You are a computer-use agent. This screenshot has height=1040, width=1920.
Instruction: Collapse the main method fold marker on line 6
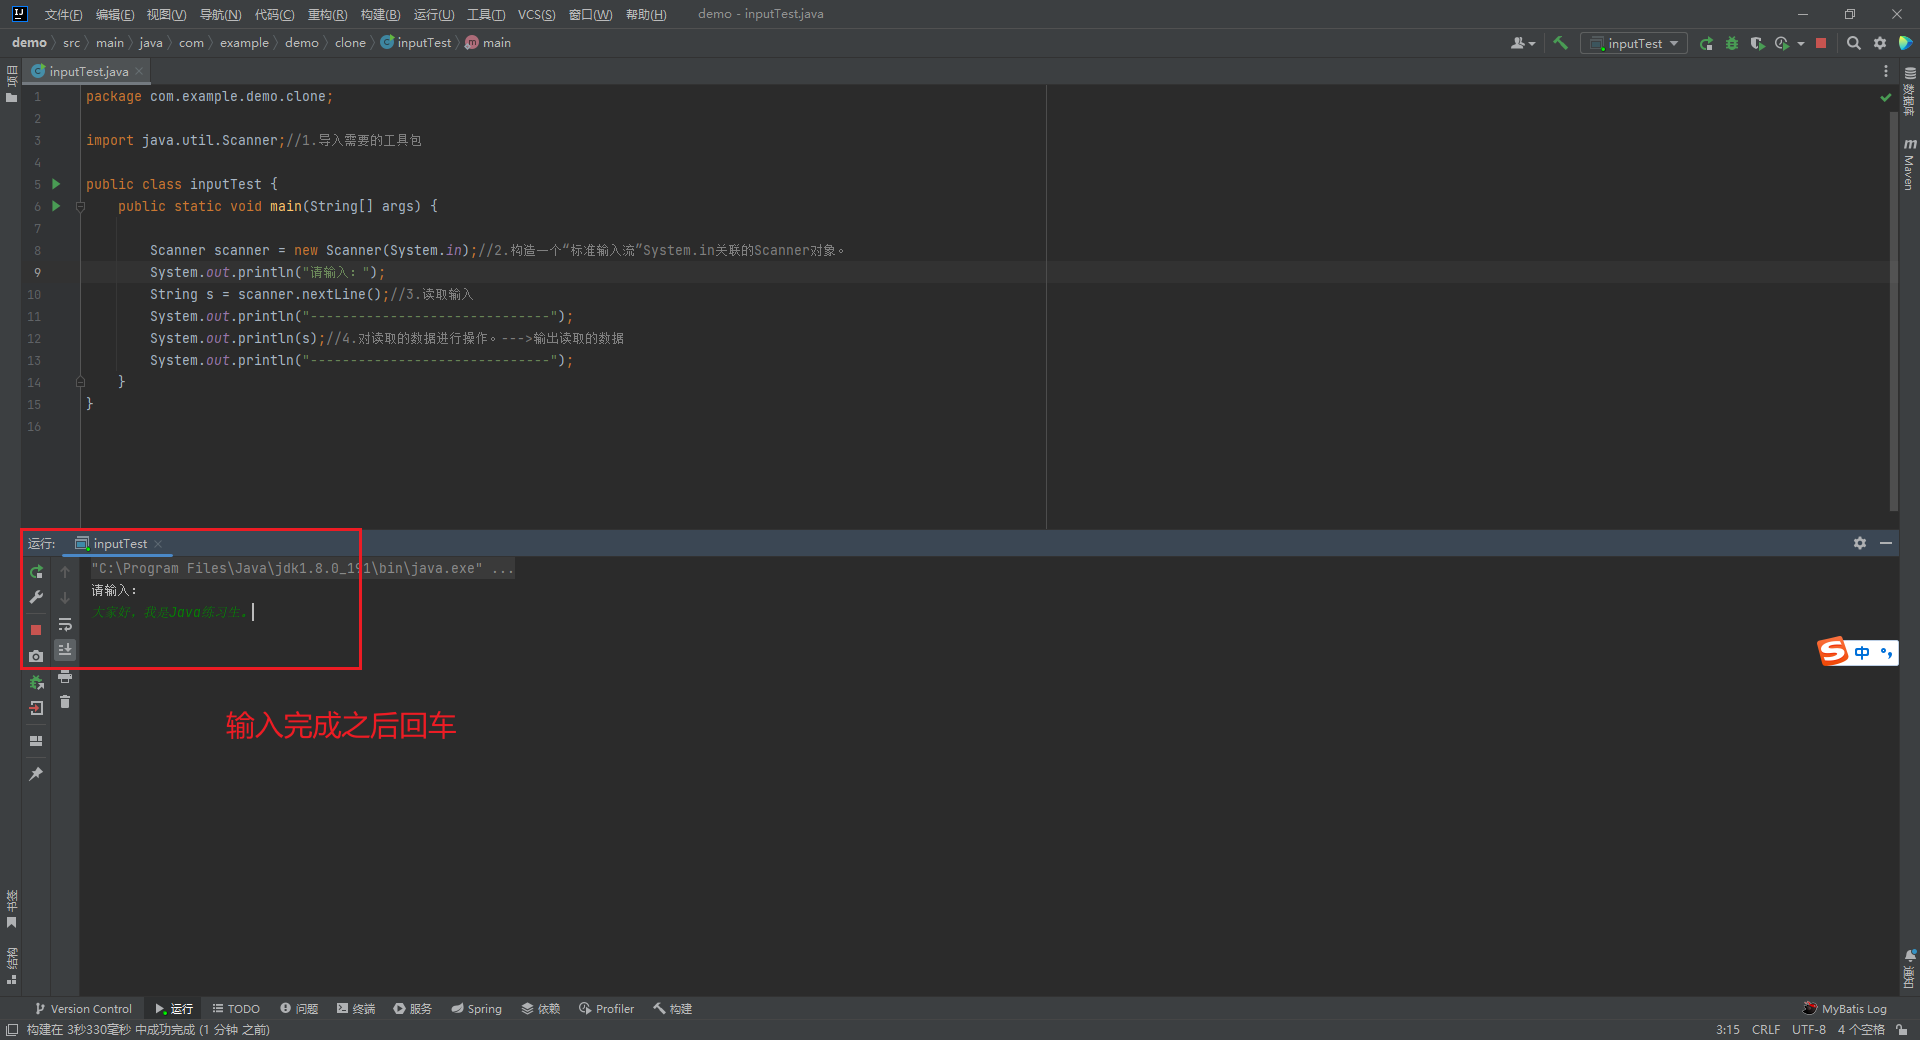[81, 207]
